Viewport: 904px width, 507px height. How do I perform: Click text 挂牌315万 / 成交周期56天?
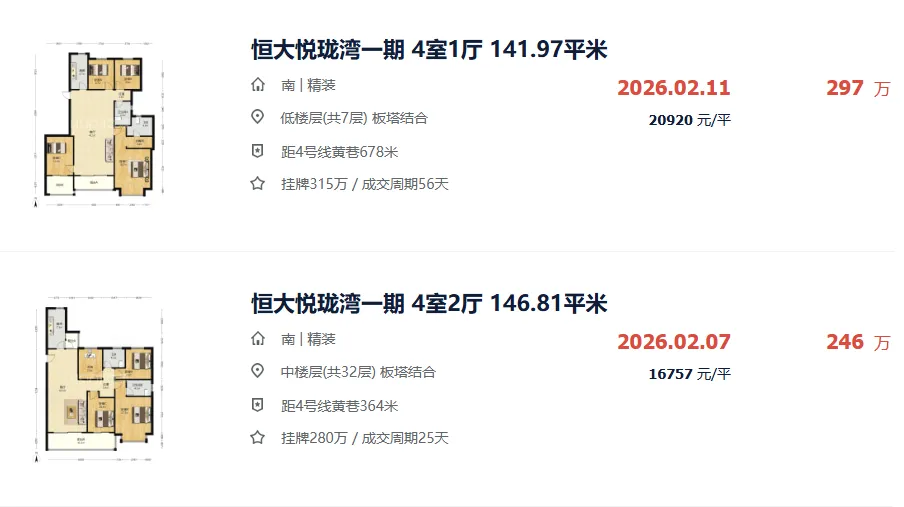tap(364, 184)
